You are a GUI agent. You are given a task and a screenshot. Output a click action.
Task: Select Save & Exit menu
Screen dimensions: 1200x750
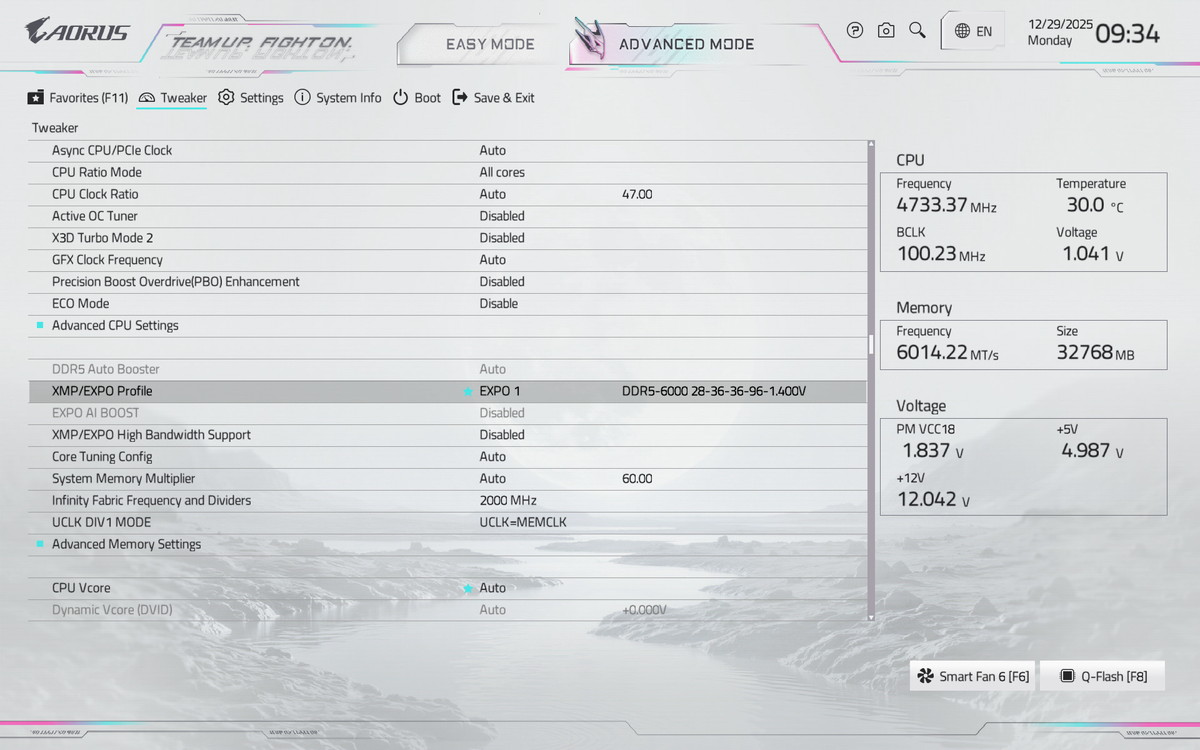coord(494,98)
